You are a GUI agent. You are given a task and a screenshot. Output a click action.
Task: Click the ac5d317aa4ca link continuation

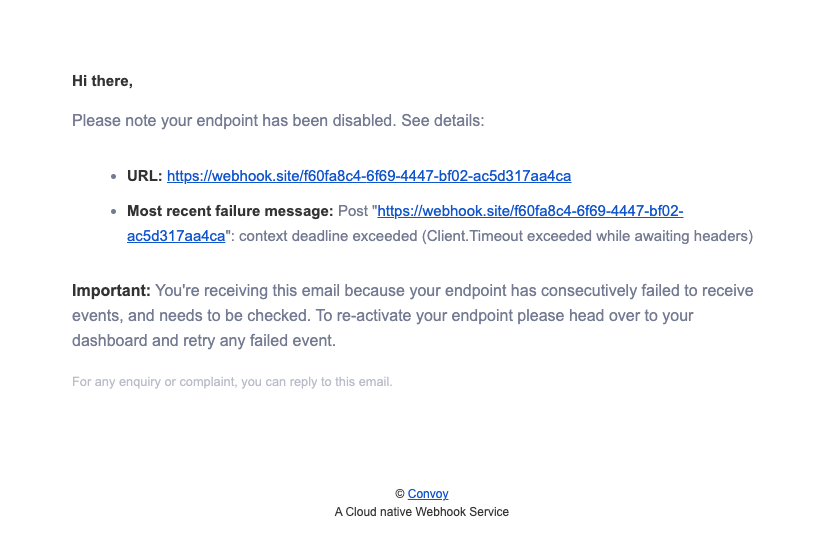click(x=176, y=236)
